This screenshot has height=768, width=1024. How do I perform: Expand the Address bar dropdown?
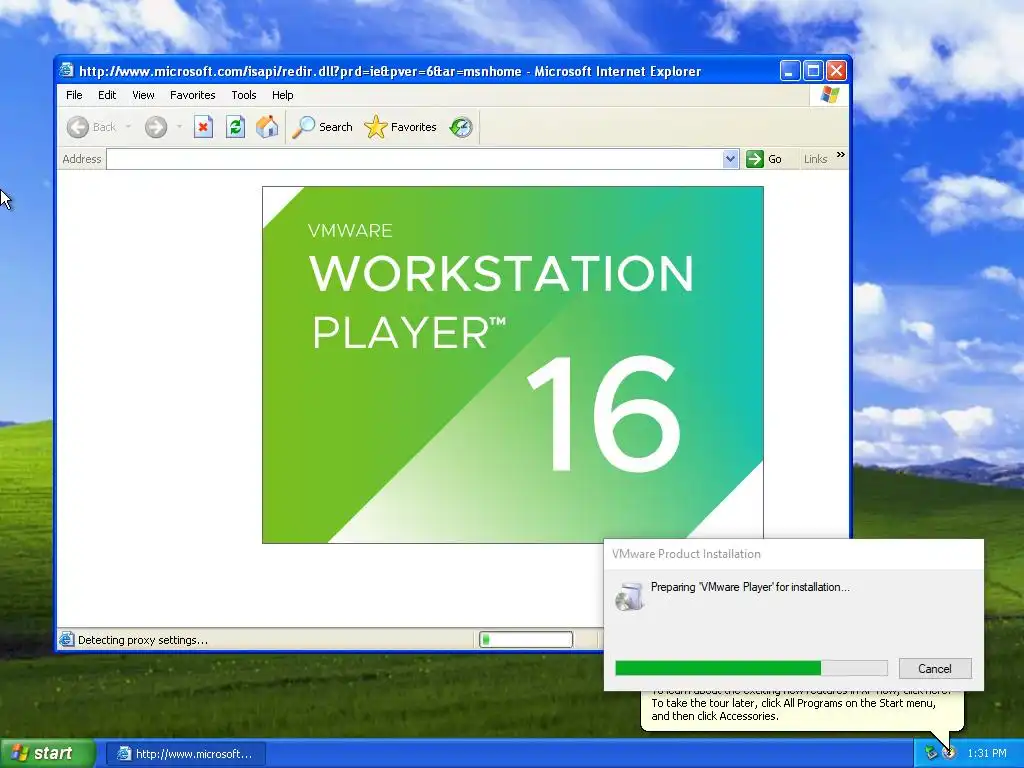pyautogui.click(x=731, y=159)
